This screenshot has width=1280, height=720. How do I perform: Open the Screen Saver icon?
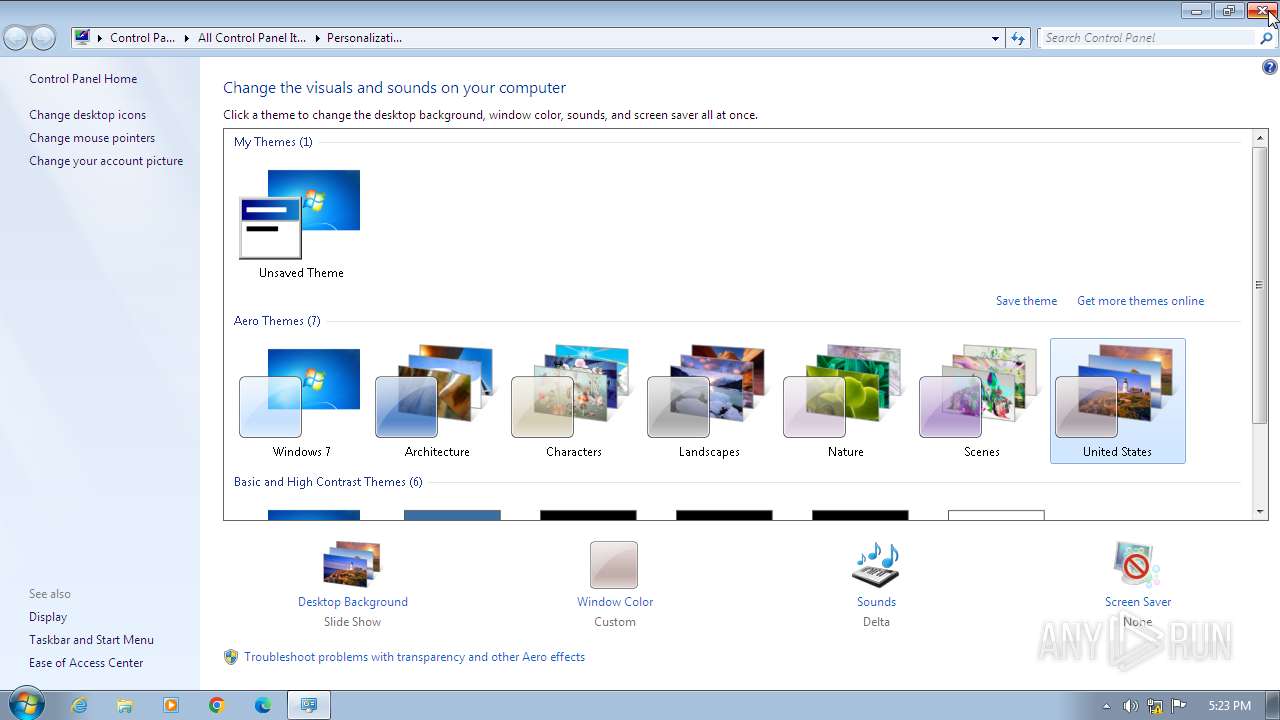[1137, 565]
